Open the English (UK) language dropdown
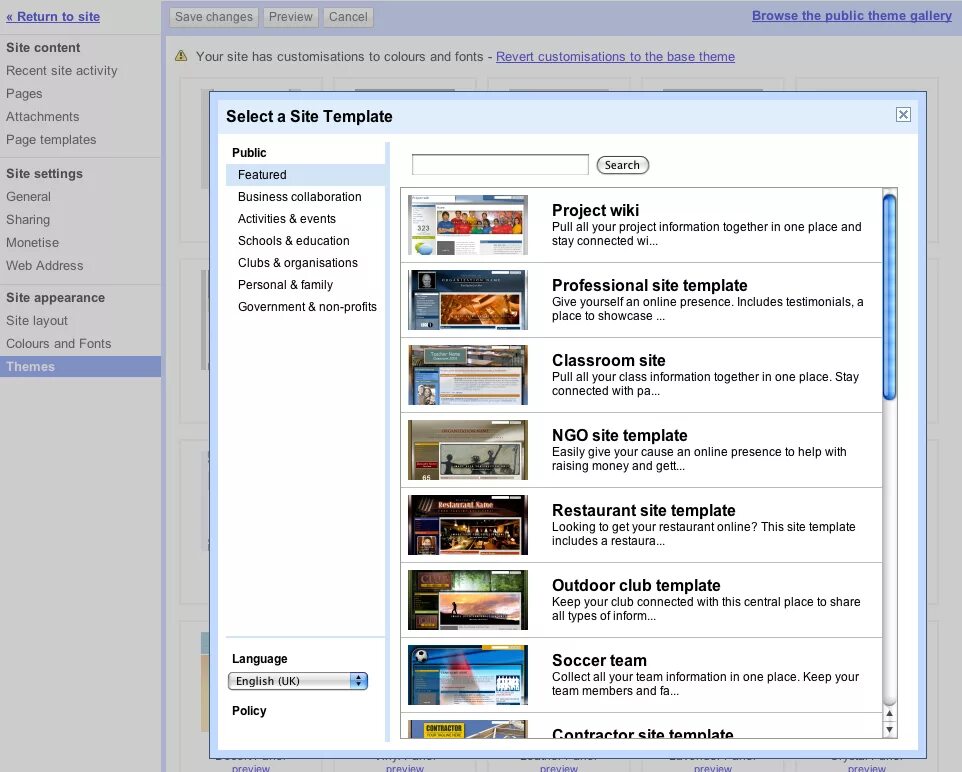The image size is (962, 772). tap(297, 680)
